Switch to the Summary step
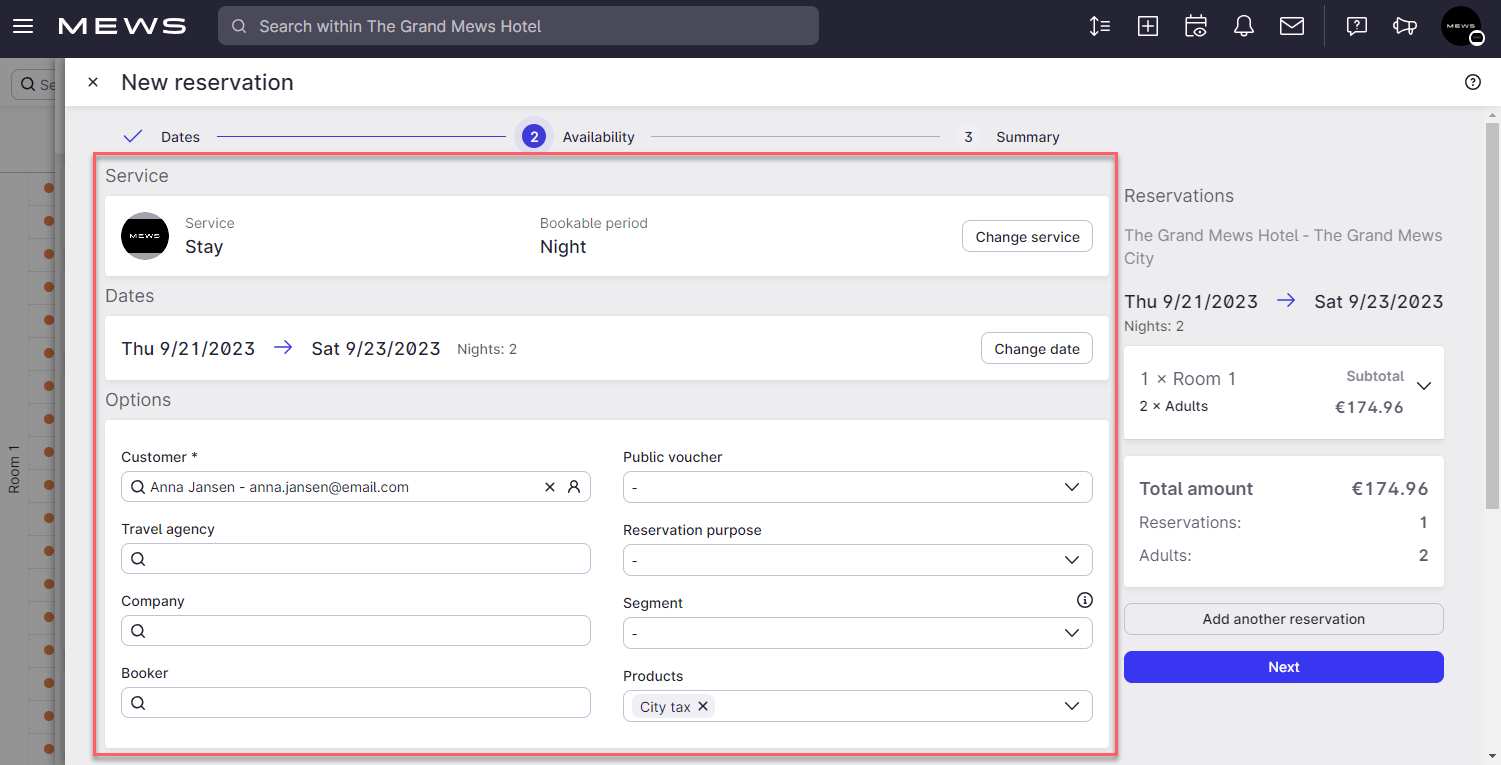 (x=1027, y=137)
